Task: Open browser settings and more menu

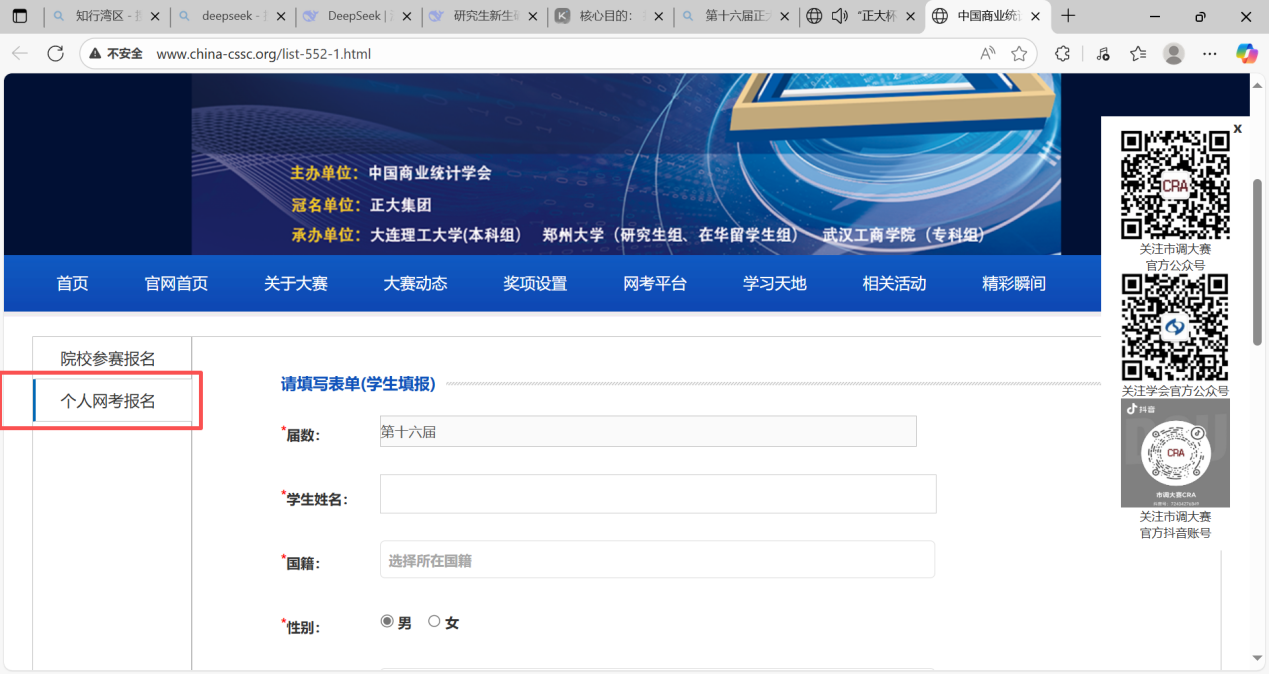Action: tap(1210, 54)
